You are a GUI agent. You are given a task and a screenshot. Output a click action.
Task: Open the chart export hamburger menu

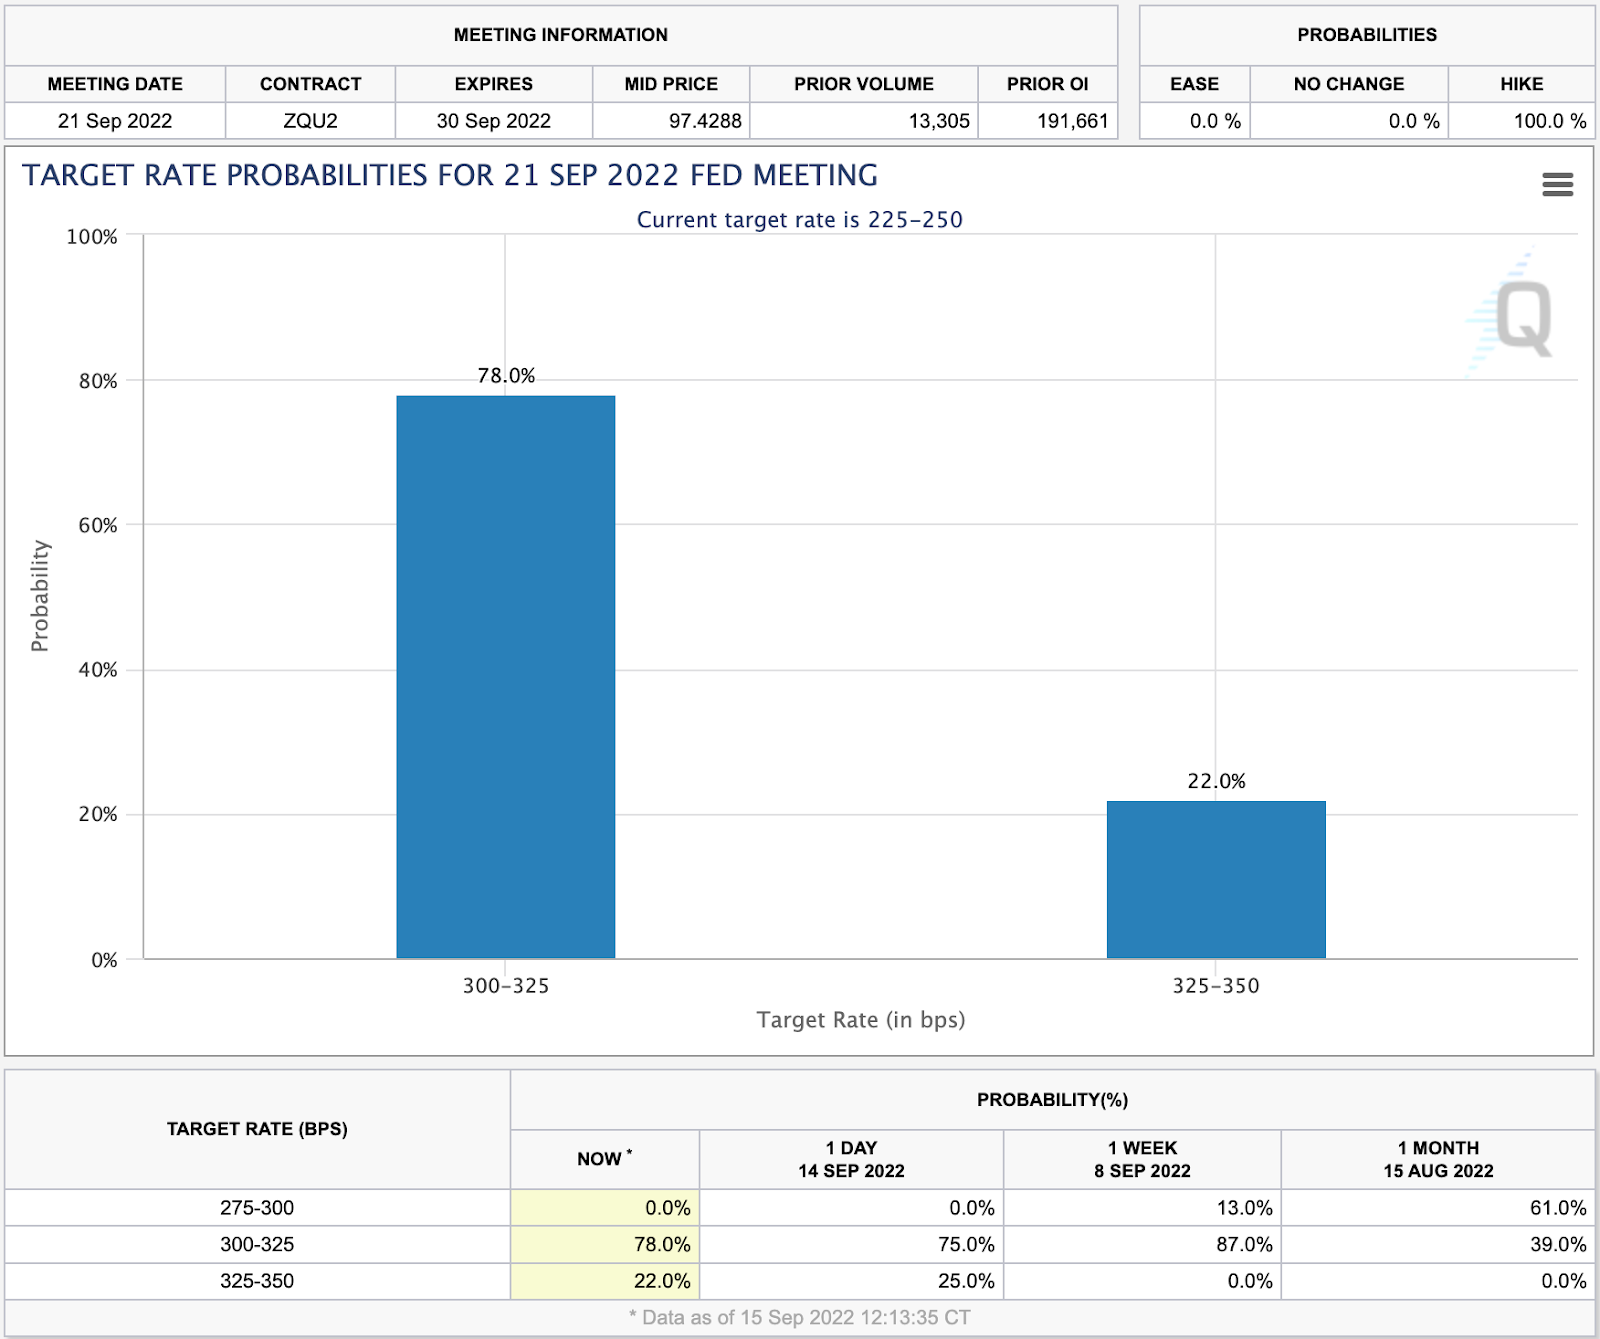1556,185
